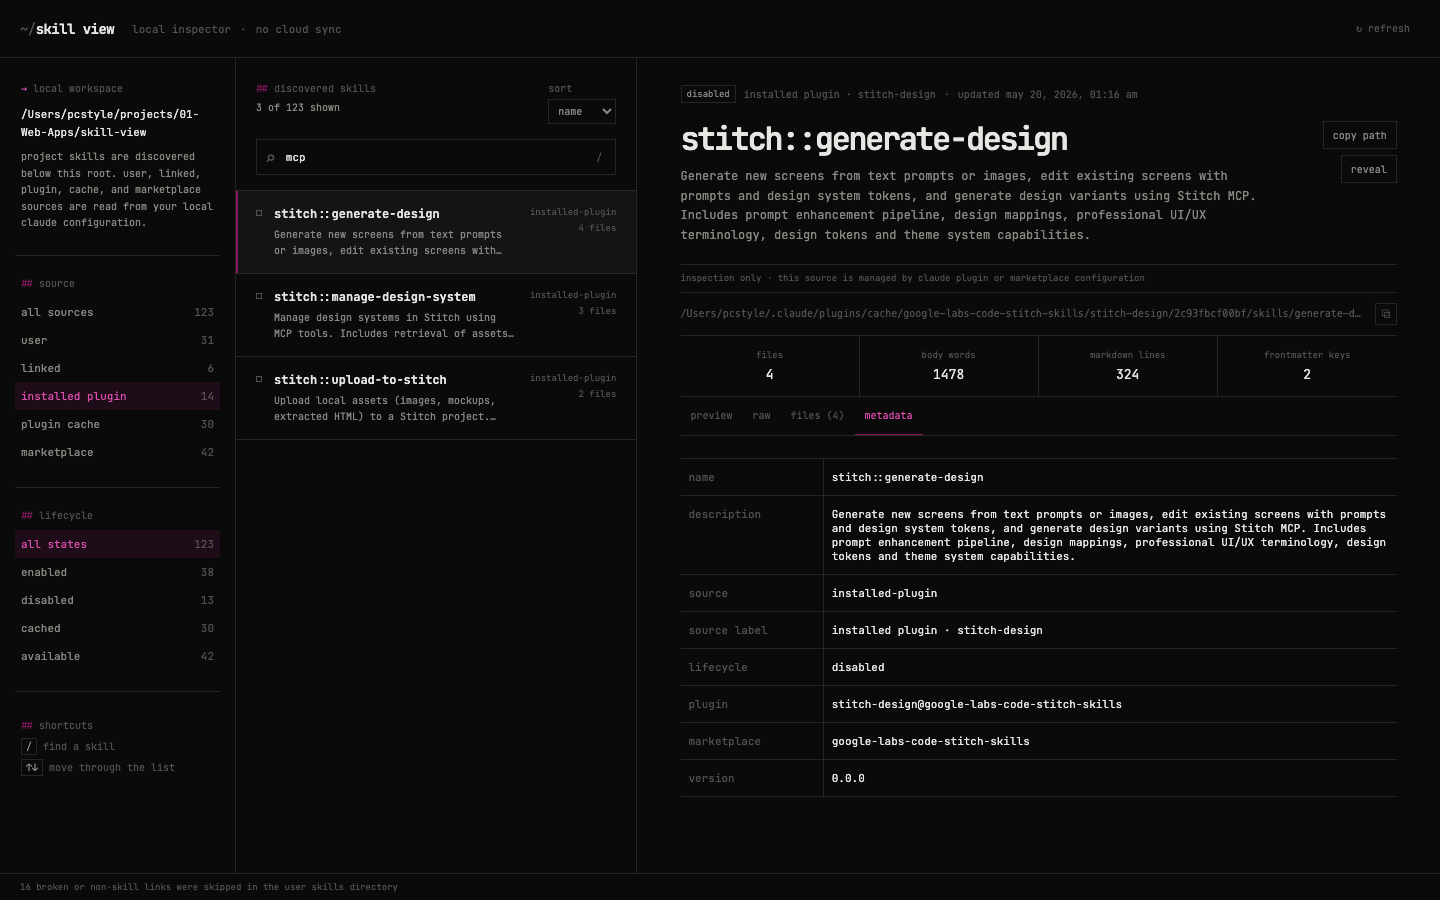Select the enabled lifecycle filter
This screenshot has width=1440, height=900.
(x=118, y=573)
